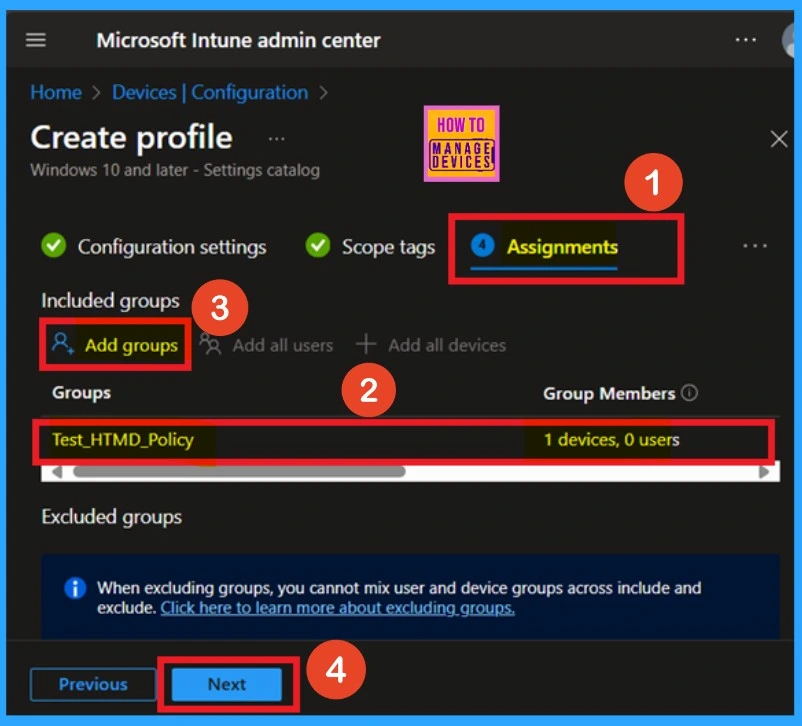Screen dimensions: 802x726
Task: Open the user account avatar
Action: (790, 41)
